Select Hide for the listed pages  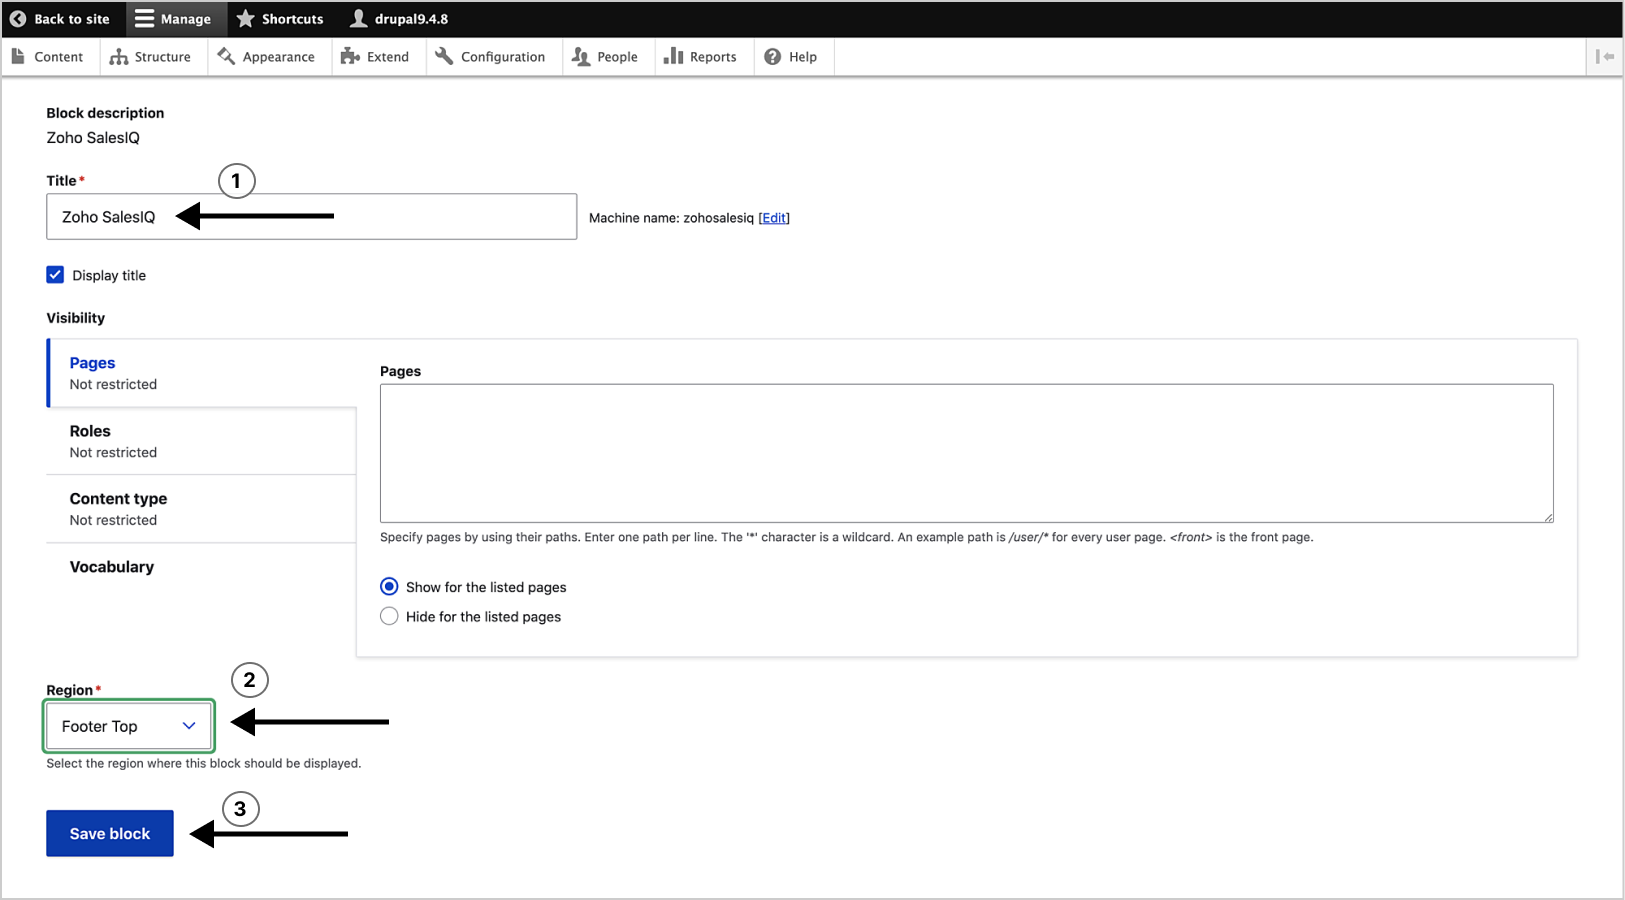click(389, 617)
